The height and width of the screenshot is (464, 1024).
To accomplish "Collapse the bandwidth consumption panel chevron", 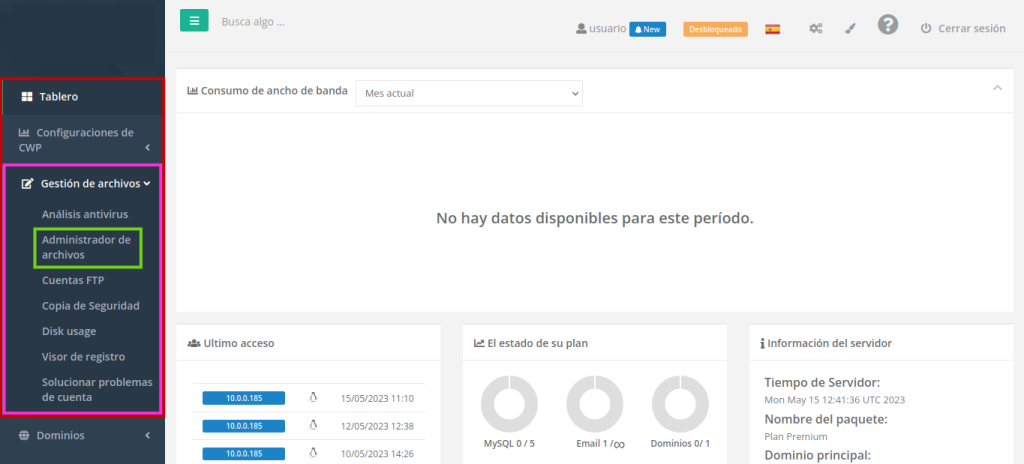I will pos(997,88).
